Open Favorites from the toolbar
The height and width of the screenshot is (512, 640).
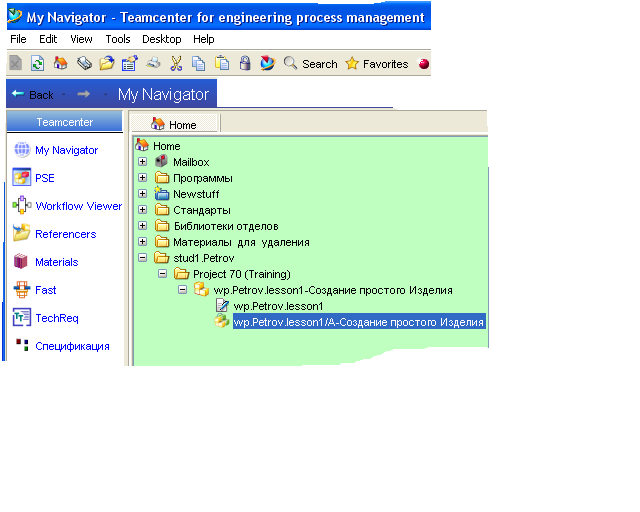click(376, 64)
